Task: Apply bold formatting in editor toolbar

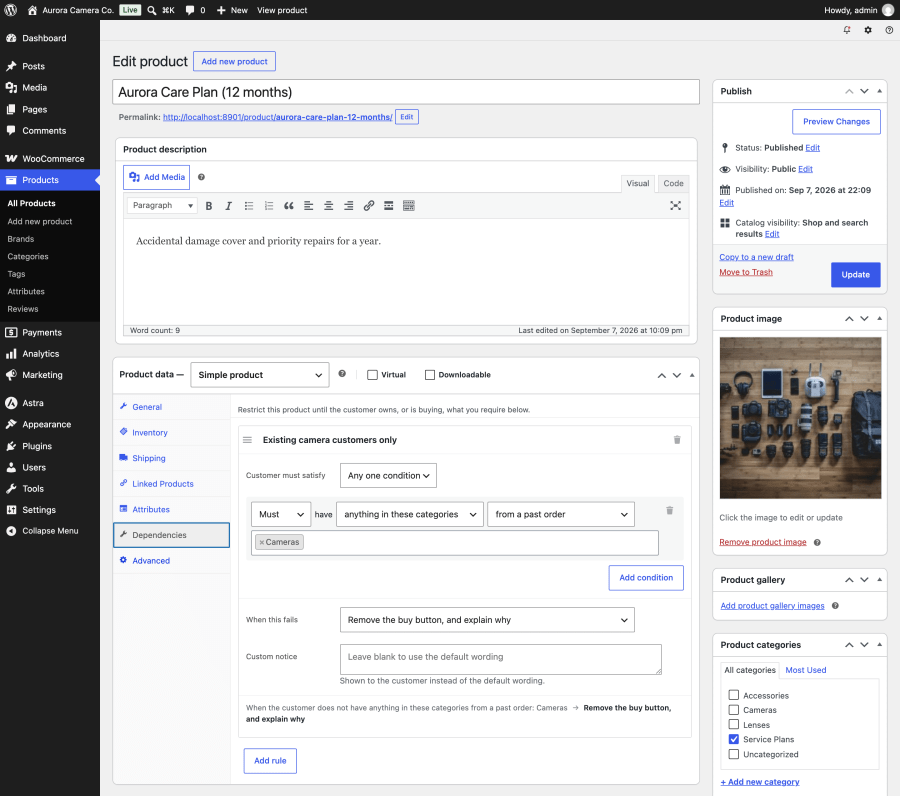Action: click(209, 205)
